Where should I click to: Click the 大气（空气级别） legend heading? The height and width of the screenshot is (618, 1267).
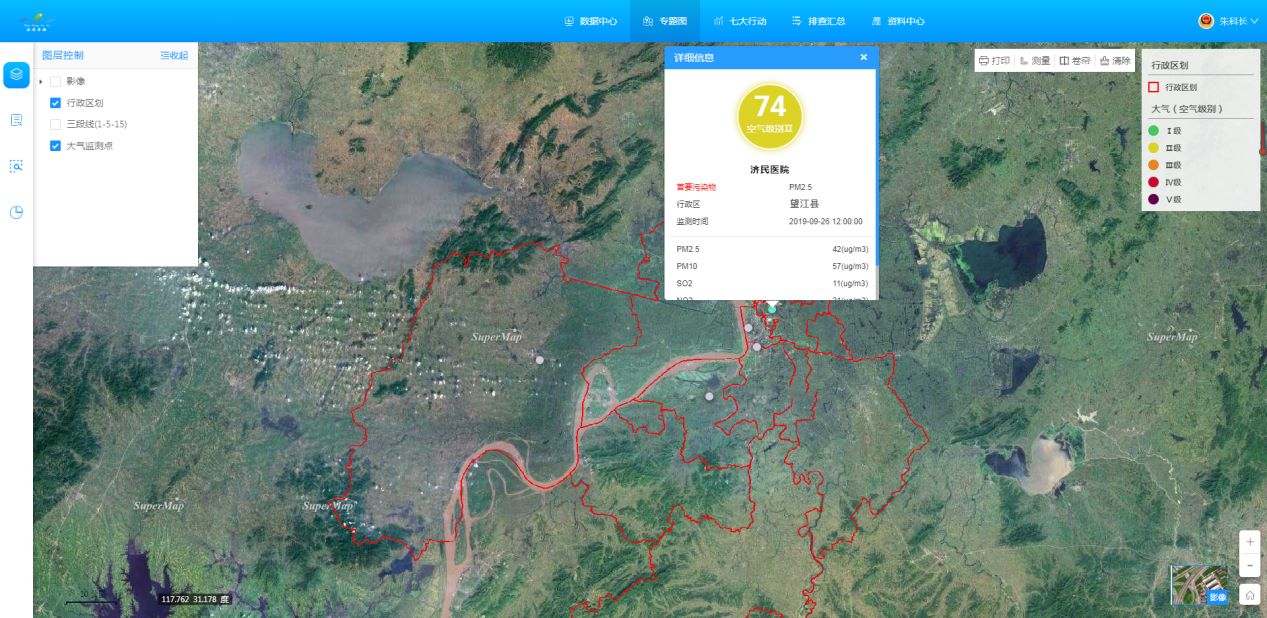click(1188, 109)
